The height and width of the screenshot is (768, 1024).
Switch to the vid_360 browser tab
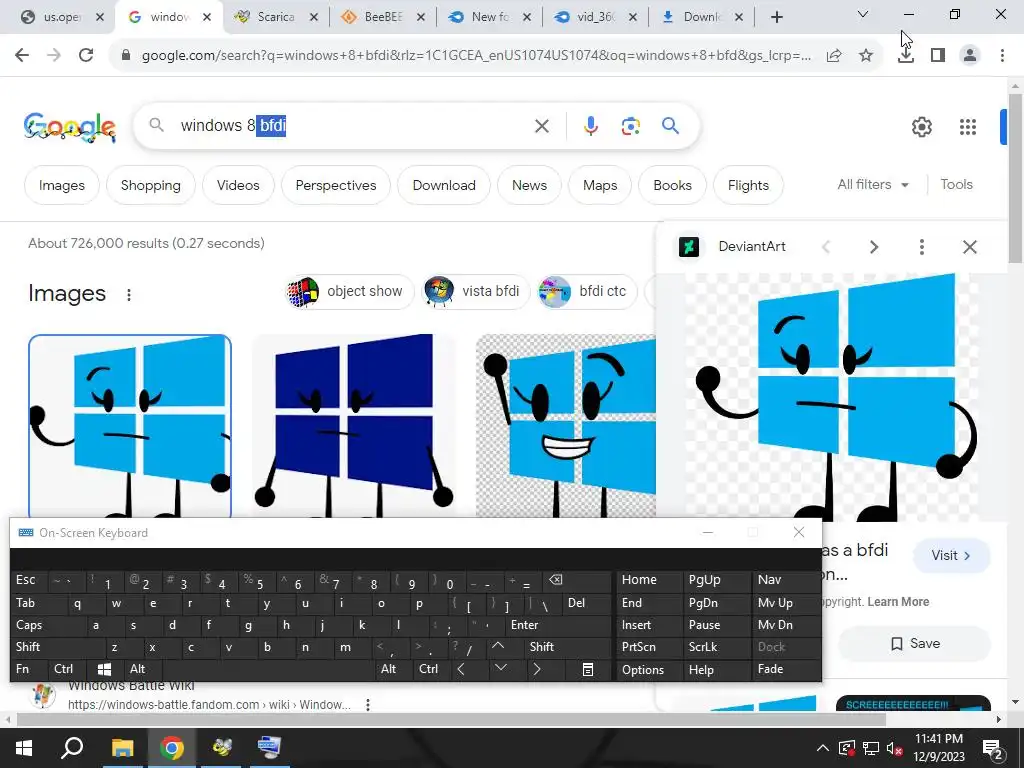[x=596, y=17]
